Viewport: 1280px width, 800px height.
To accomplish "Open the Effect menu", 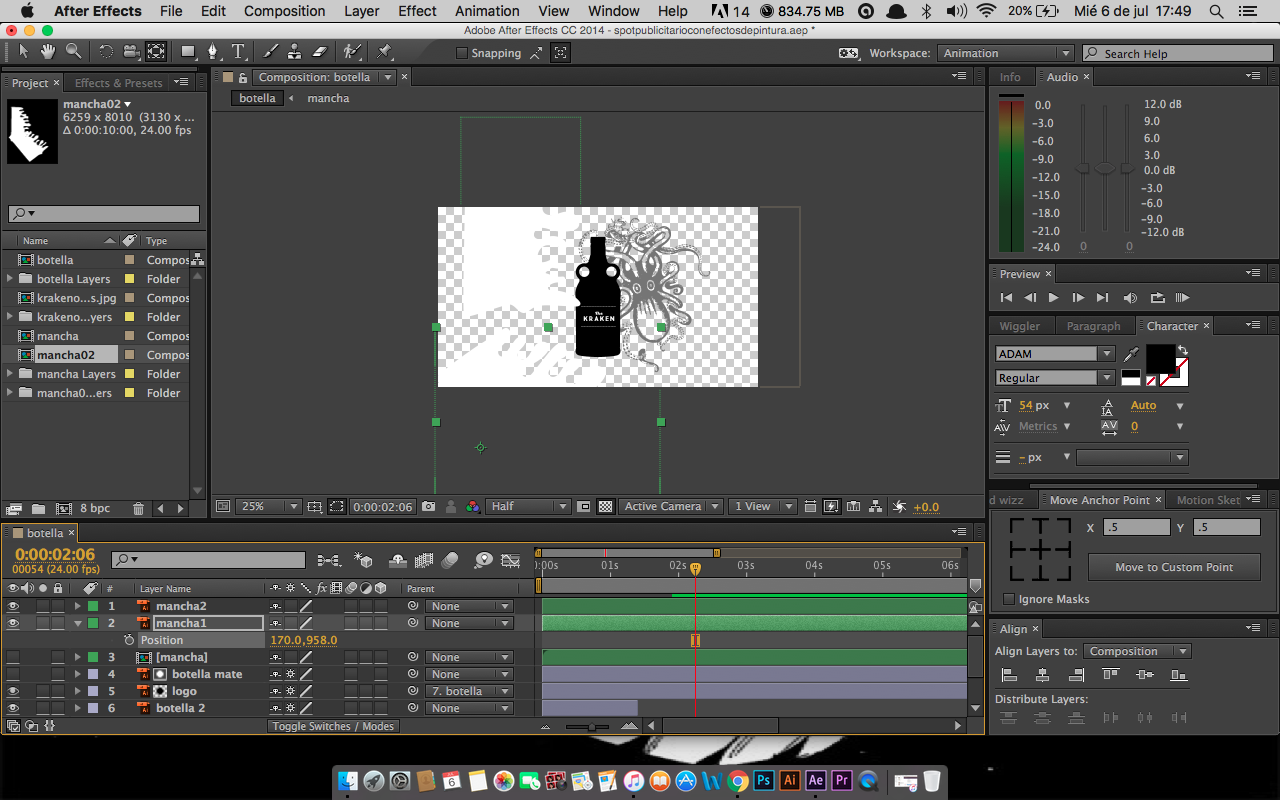I will coord(417,11).
